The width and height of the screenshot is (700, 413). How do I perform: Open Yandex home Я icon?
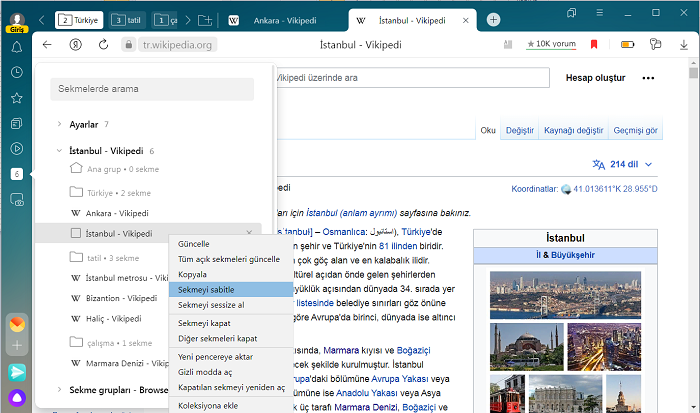[75, 45]
